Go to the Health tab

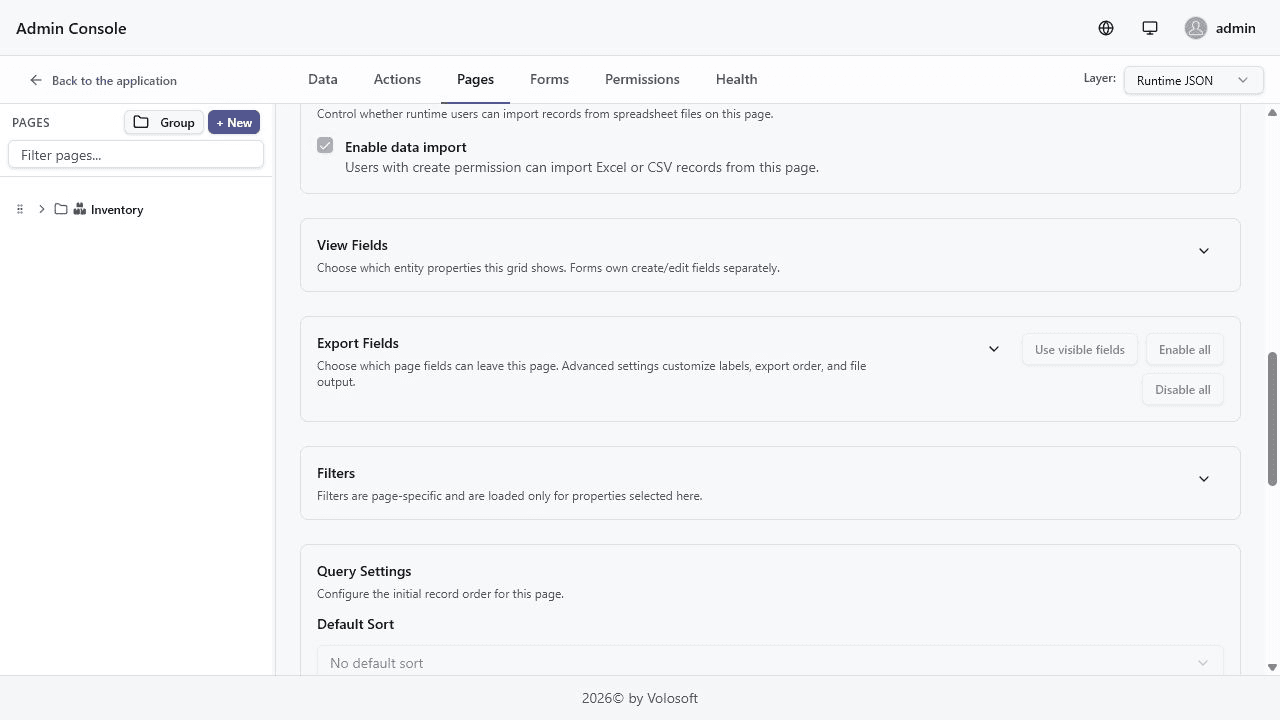736,79
